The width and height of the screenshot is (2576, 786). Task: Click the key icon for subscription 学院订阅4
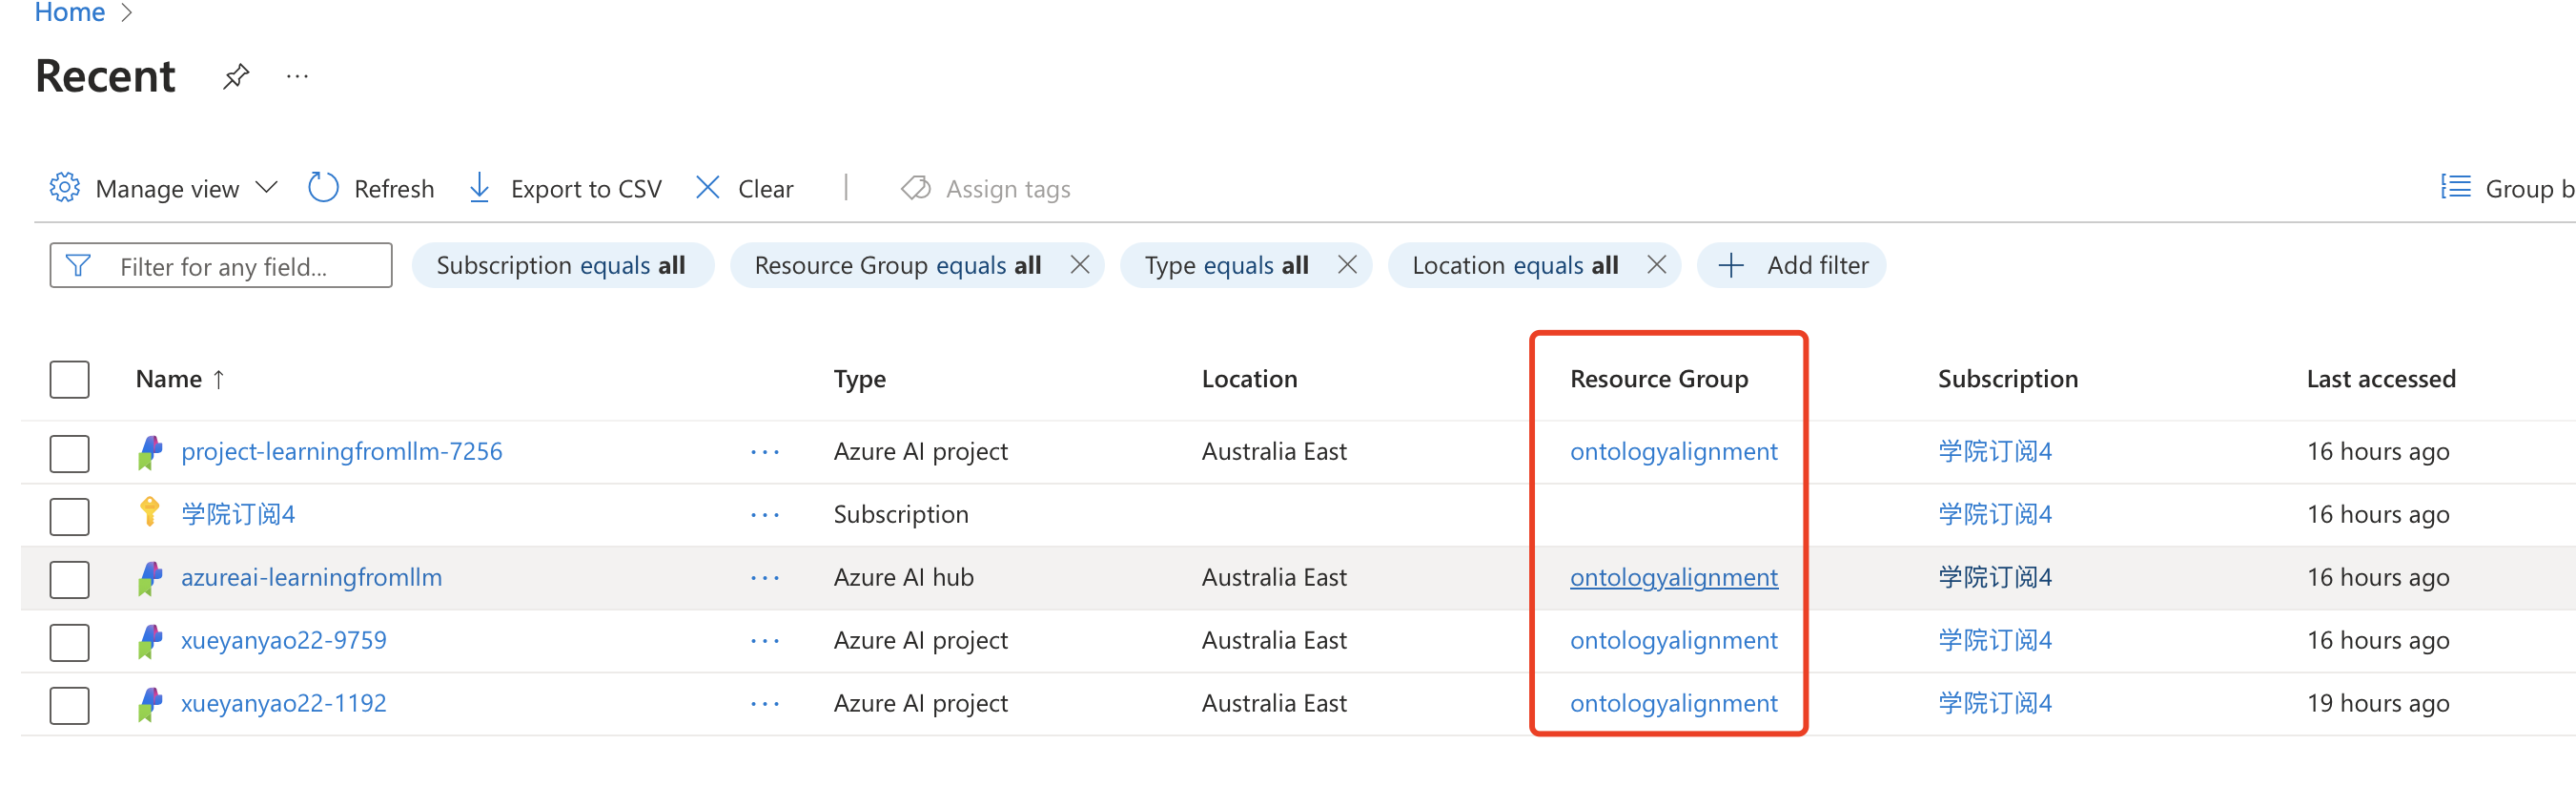150,512
